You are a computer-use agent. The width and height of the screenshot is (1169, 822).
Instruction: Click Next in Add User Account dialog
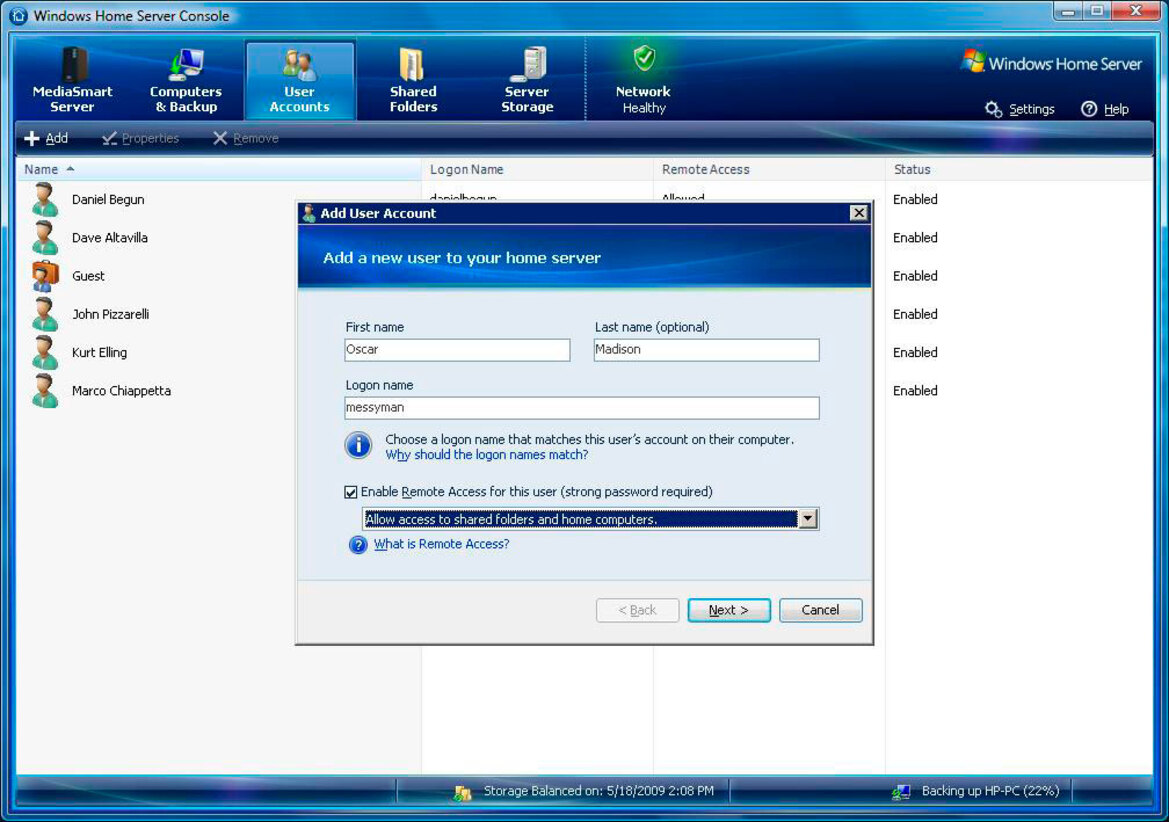[x=728, y=610]
